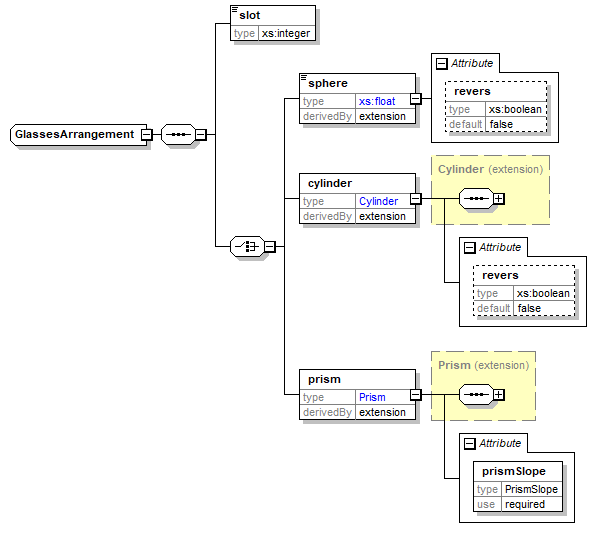Select the choice compositor icon below slot

pos(245,245)
